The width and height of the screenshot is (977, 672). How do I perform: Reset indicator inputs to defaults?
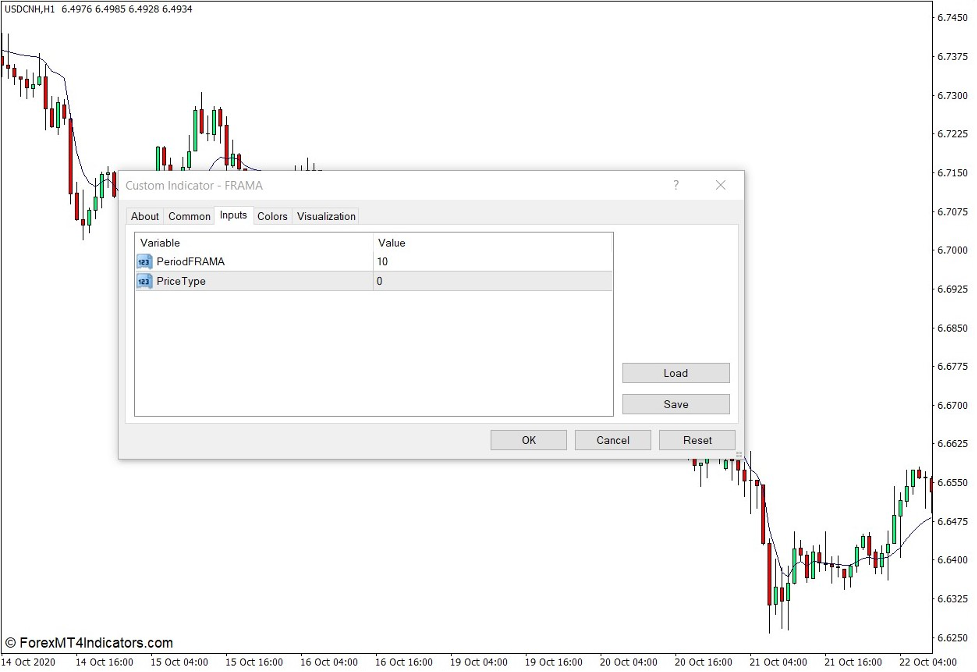pyautogui.click(x=697, y=440)
